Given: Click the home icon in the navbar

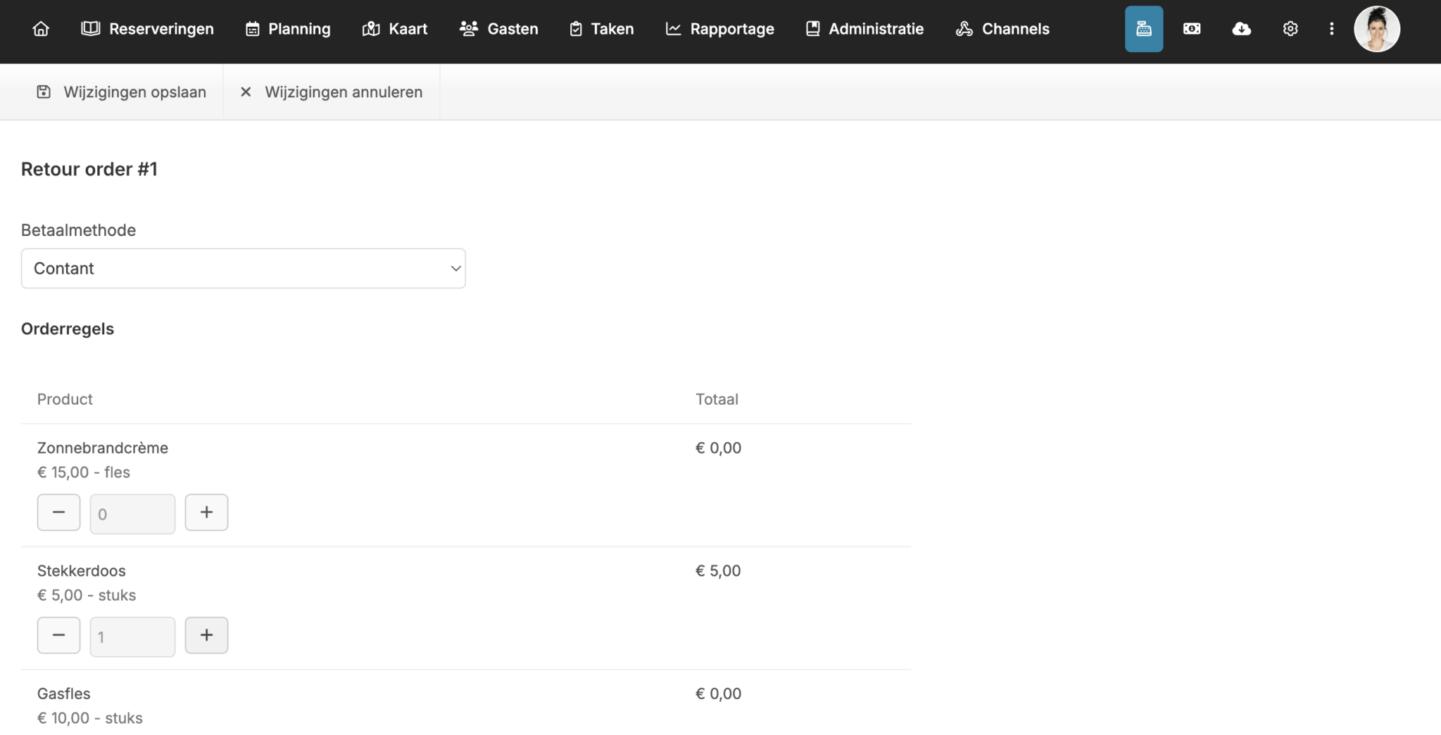Looking at the screenshot, I should tap(41, 29).
